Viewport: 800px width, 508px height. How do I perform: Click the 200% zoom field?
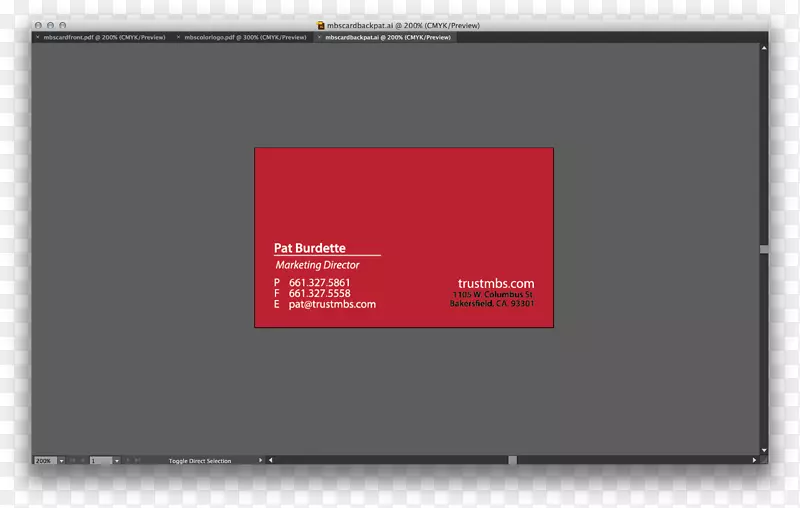tap(44, 461)
